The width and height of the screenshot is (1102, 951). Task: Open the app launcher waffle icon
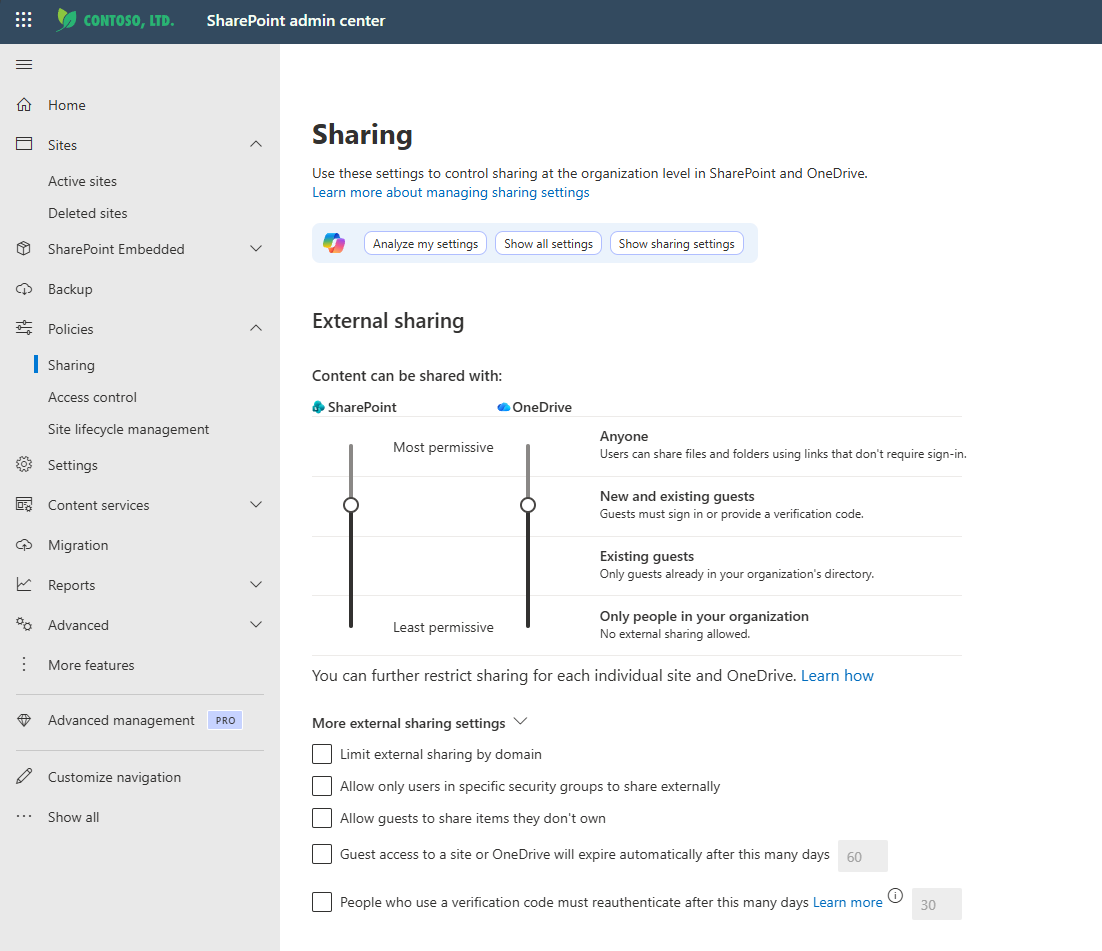[x=23, y=20]
